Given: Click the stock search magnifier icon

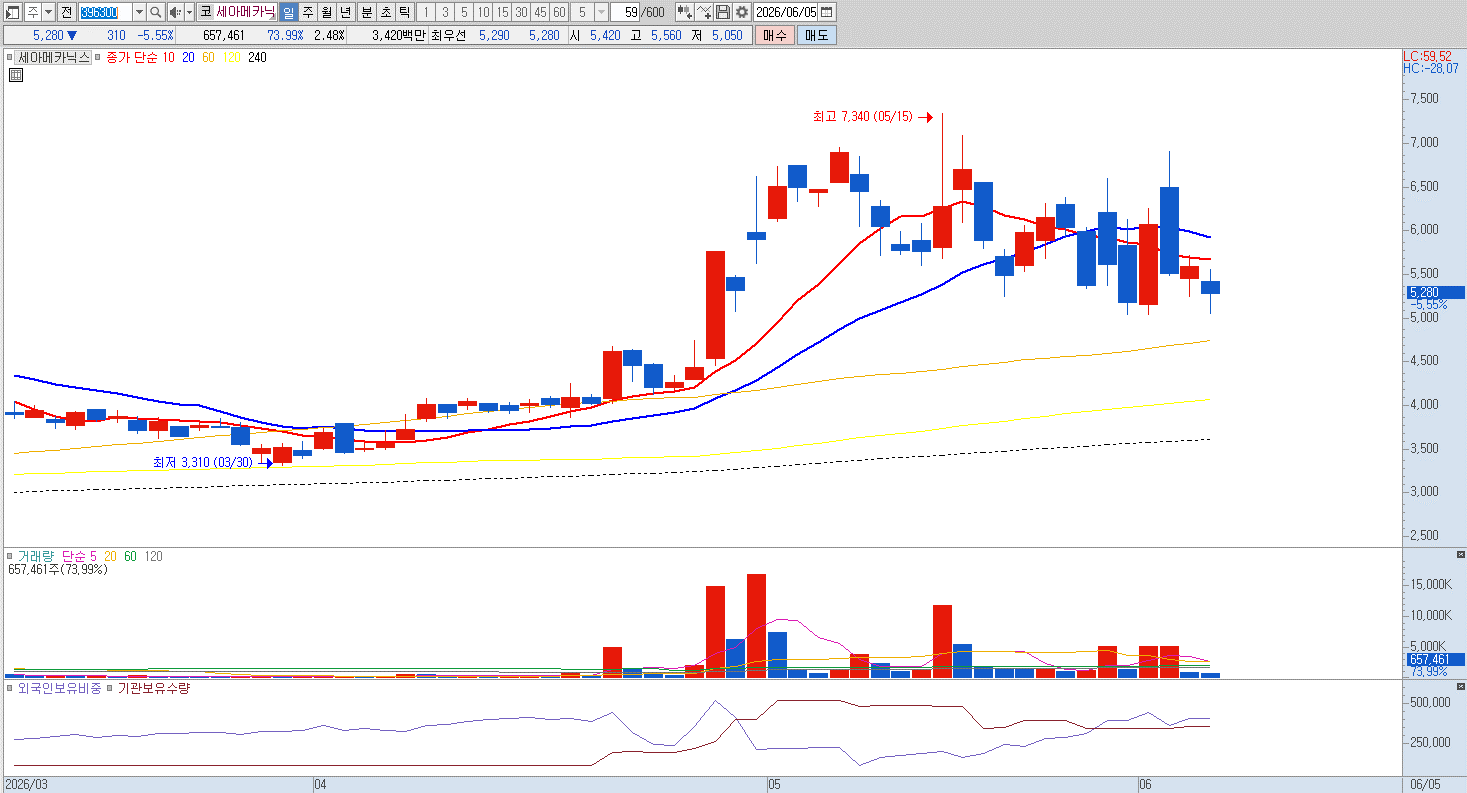Looking at the screenshot, I should [155, 12].
